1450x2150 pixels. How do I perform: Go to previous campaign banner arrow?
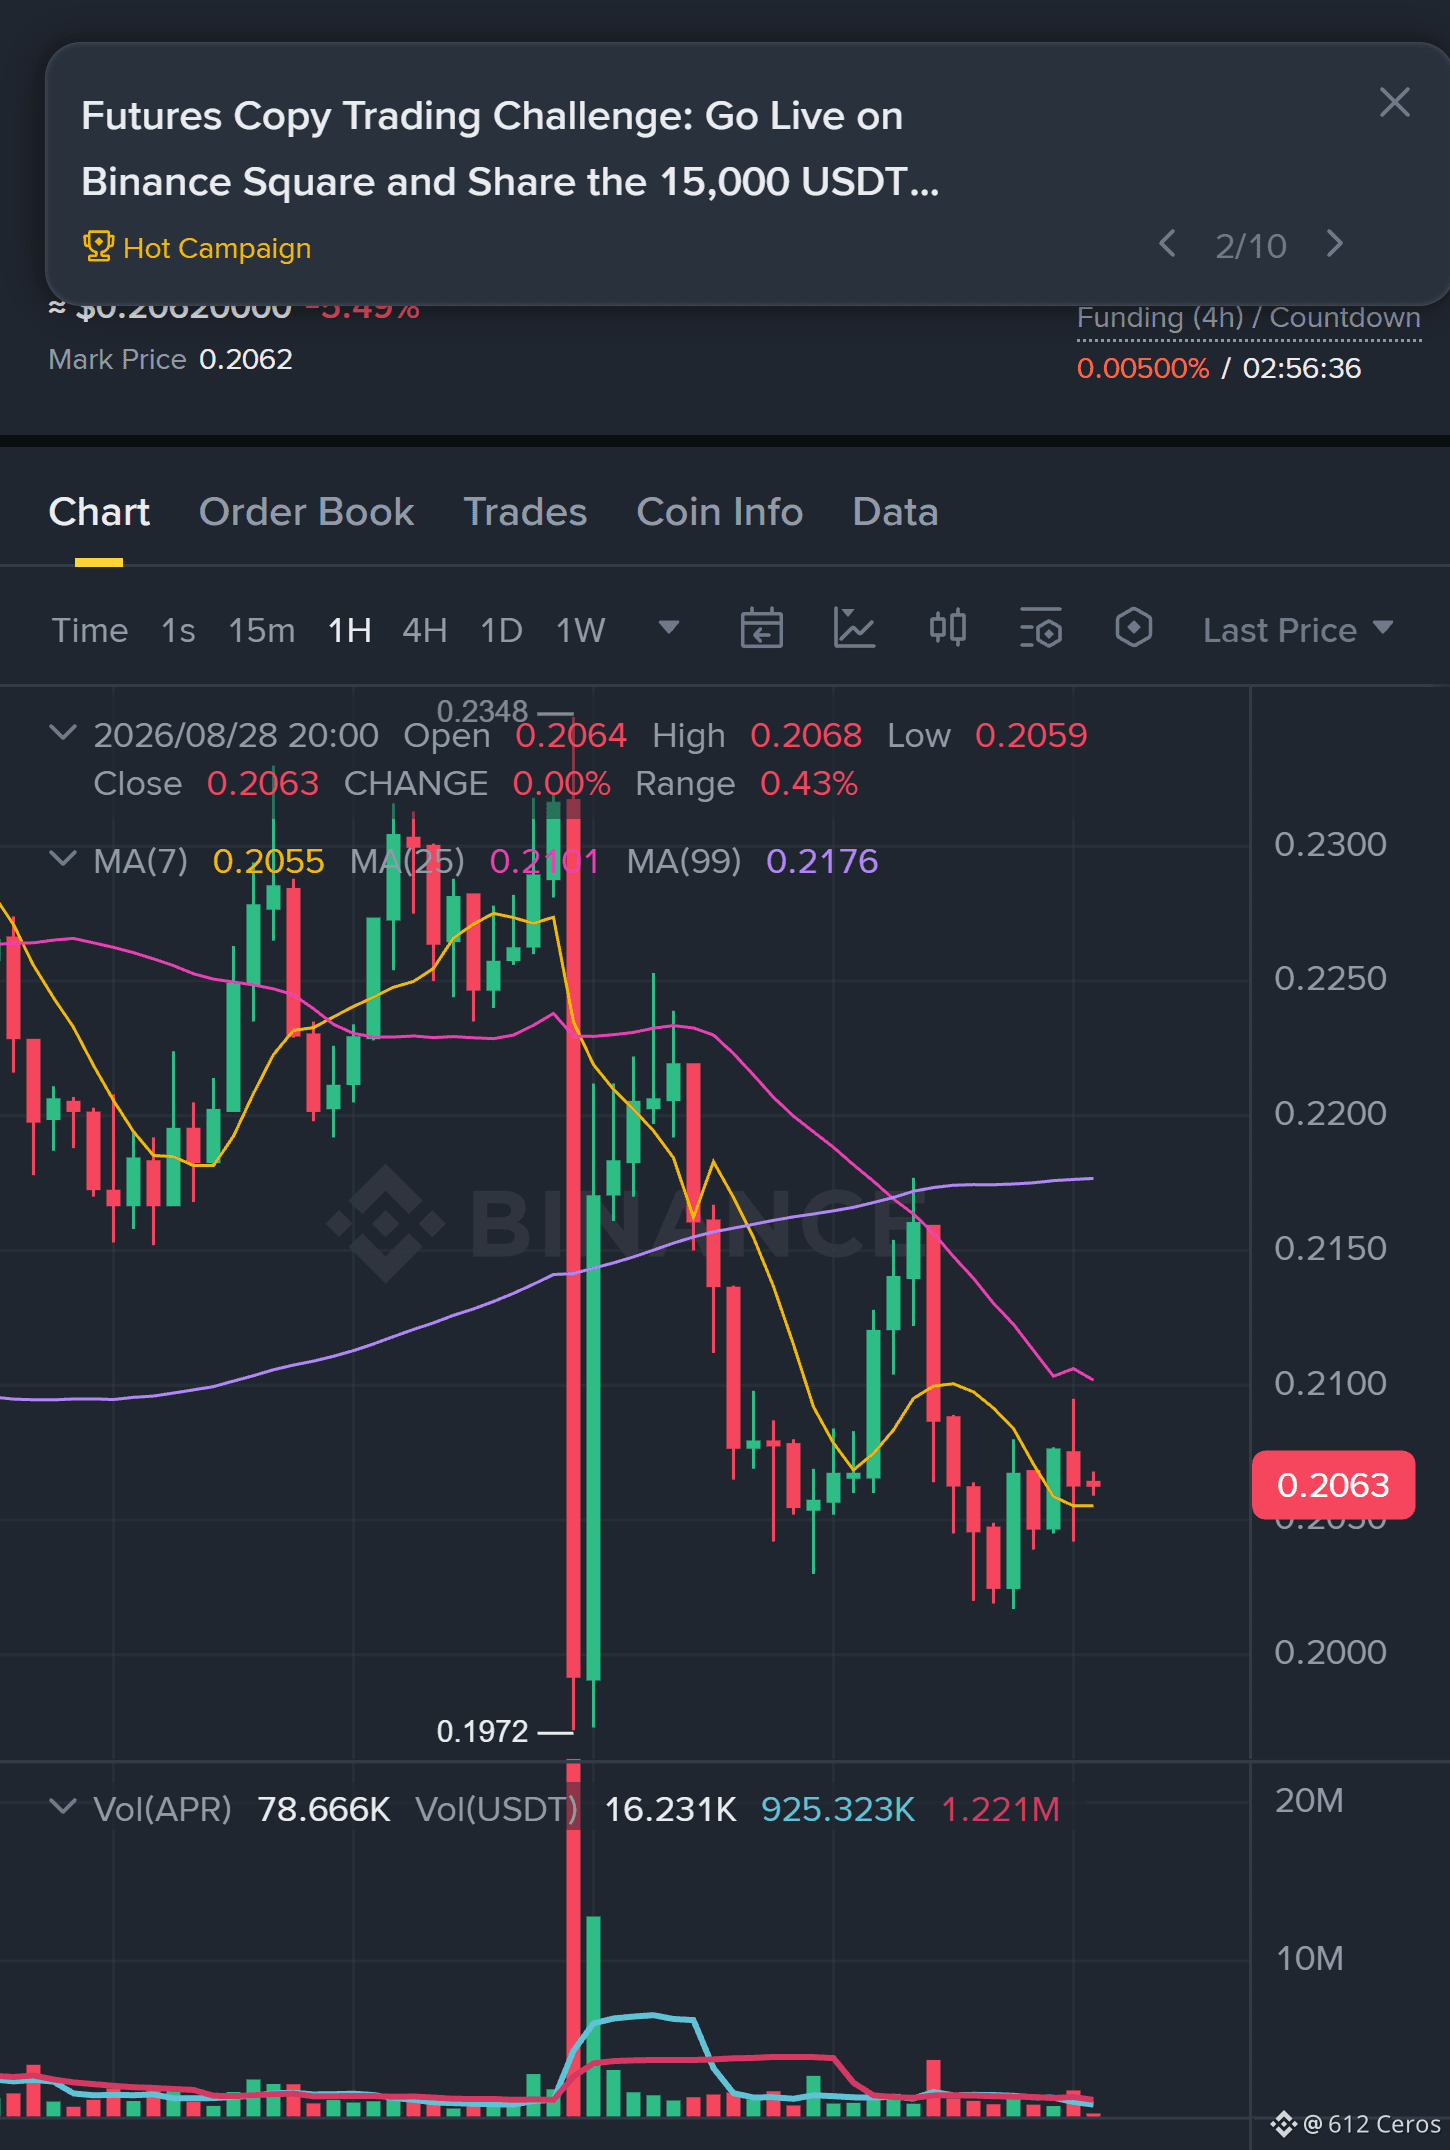1167,244
